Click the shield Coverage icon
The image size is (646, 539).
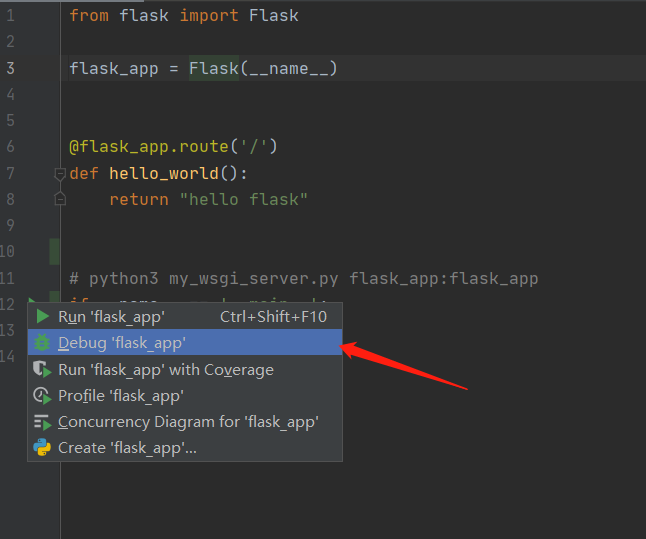42,369
